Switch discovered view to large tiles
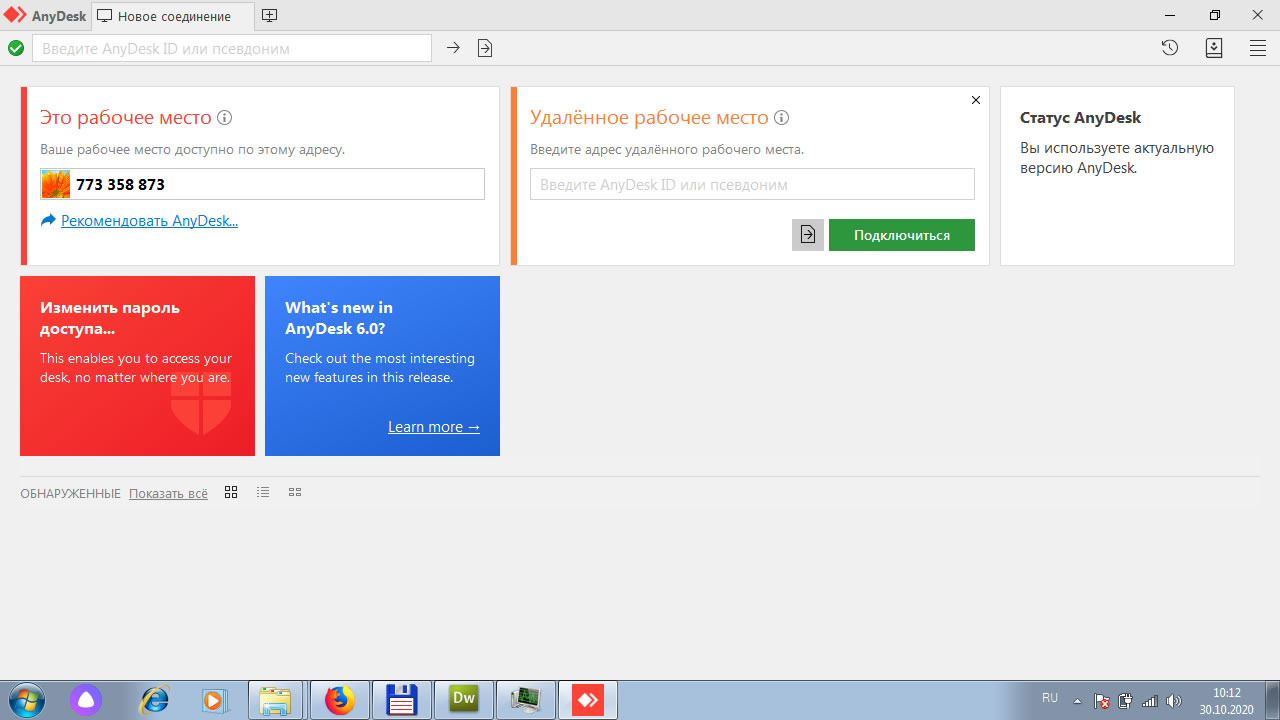The image size is (1280, 720). (231, 492)
